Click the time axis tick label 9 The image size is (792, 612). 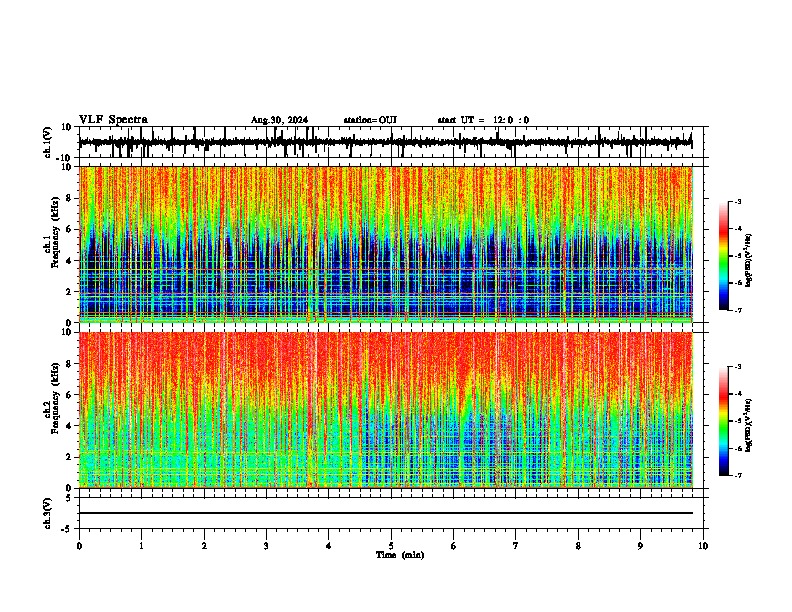[640, 546]
